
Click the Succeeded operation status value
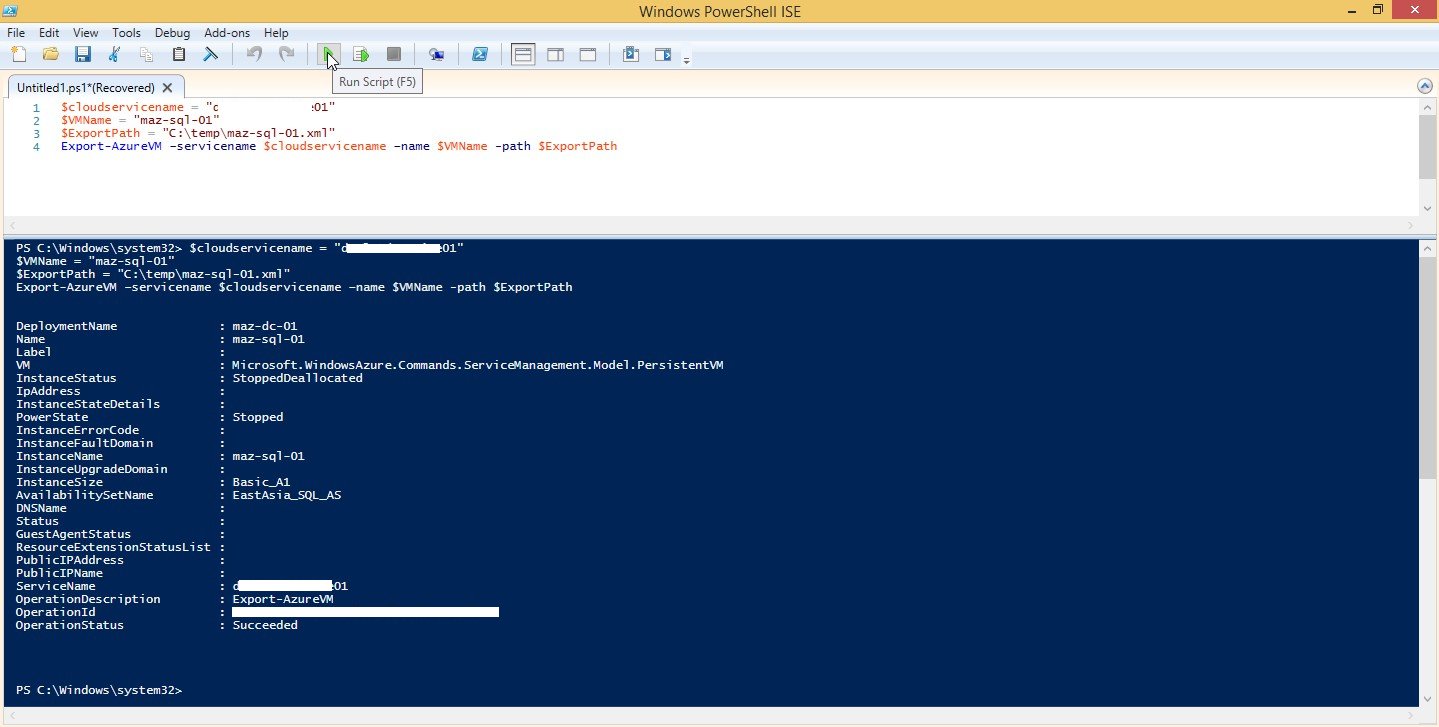point(265,625)
